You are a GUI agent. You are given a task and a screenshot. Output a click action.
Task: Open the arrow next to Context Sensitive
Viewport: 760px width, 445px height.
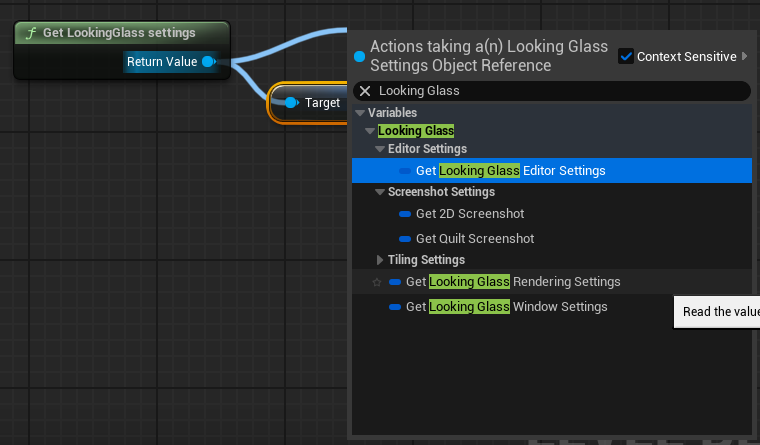tap(743, 57)
